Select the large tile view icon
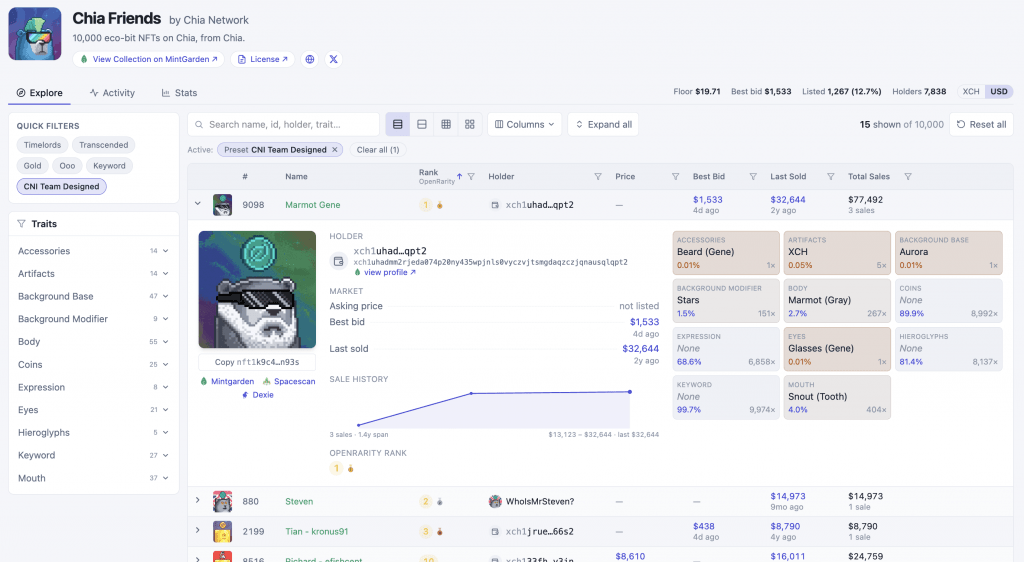The image size is (1024, 562). (x=470, y=124)
